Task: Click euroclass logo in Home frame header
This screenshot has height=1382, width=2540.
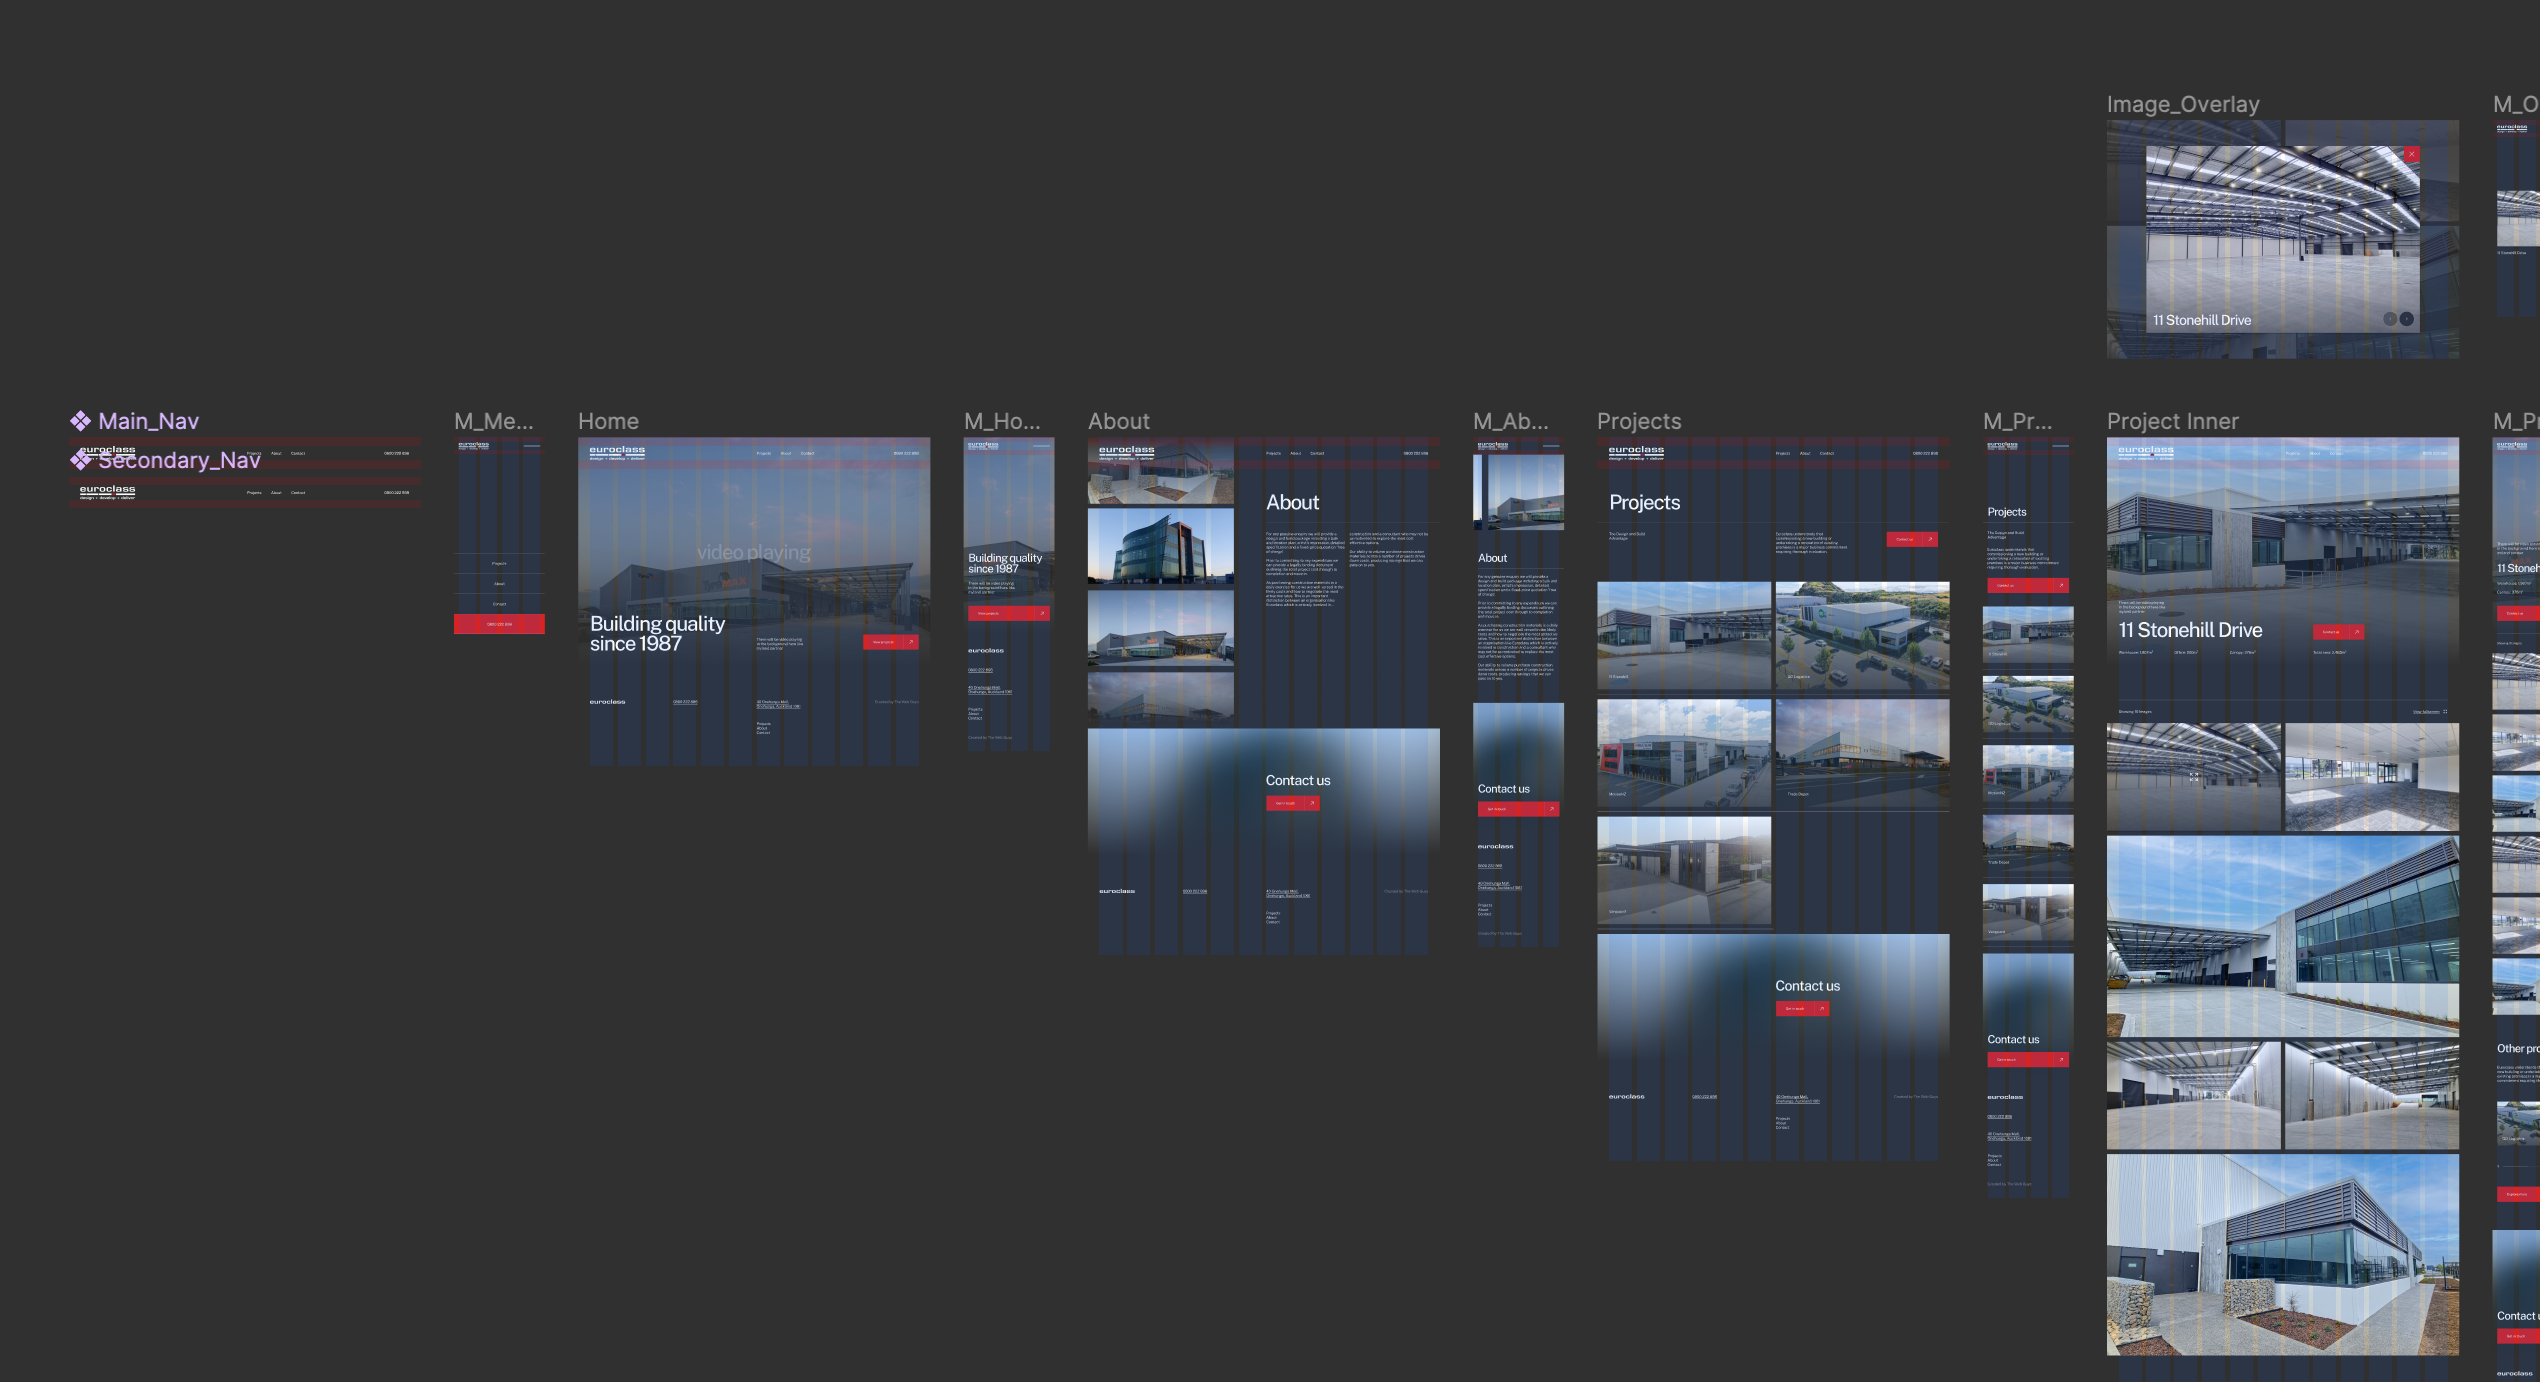Action: pos(617,452)
